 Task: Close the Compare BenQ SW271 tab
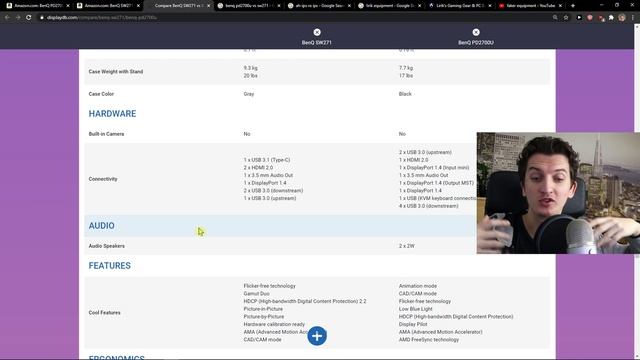(209, 6)
